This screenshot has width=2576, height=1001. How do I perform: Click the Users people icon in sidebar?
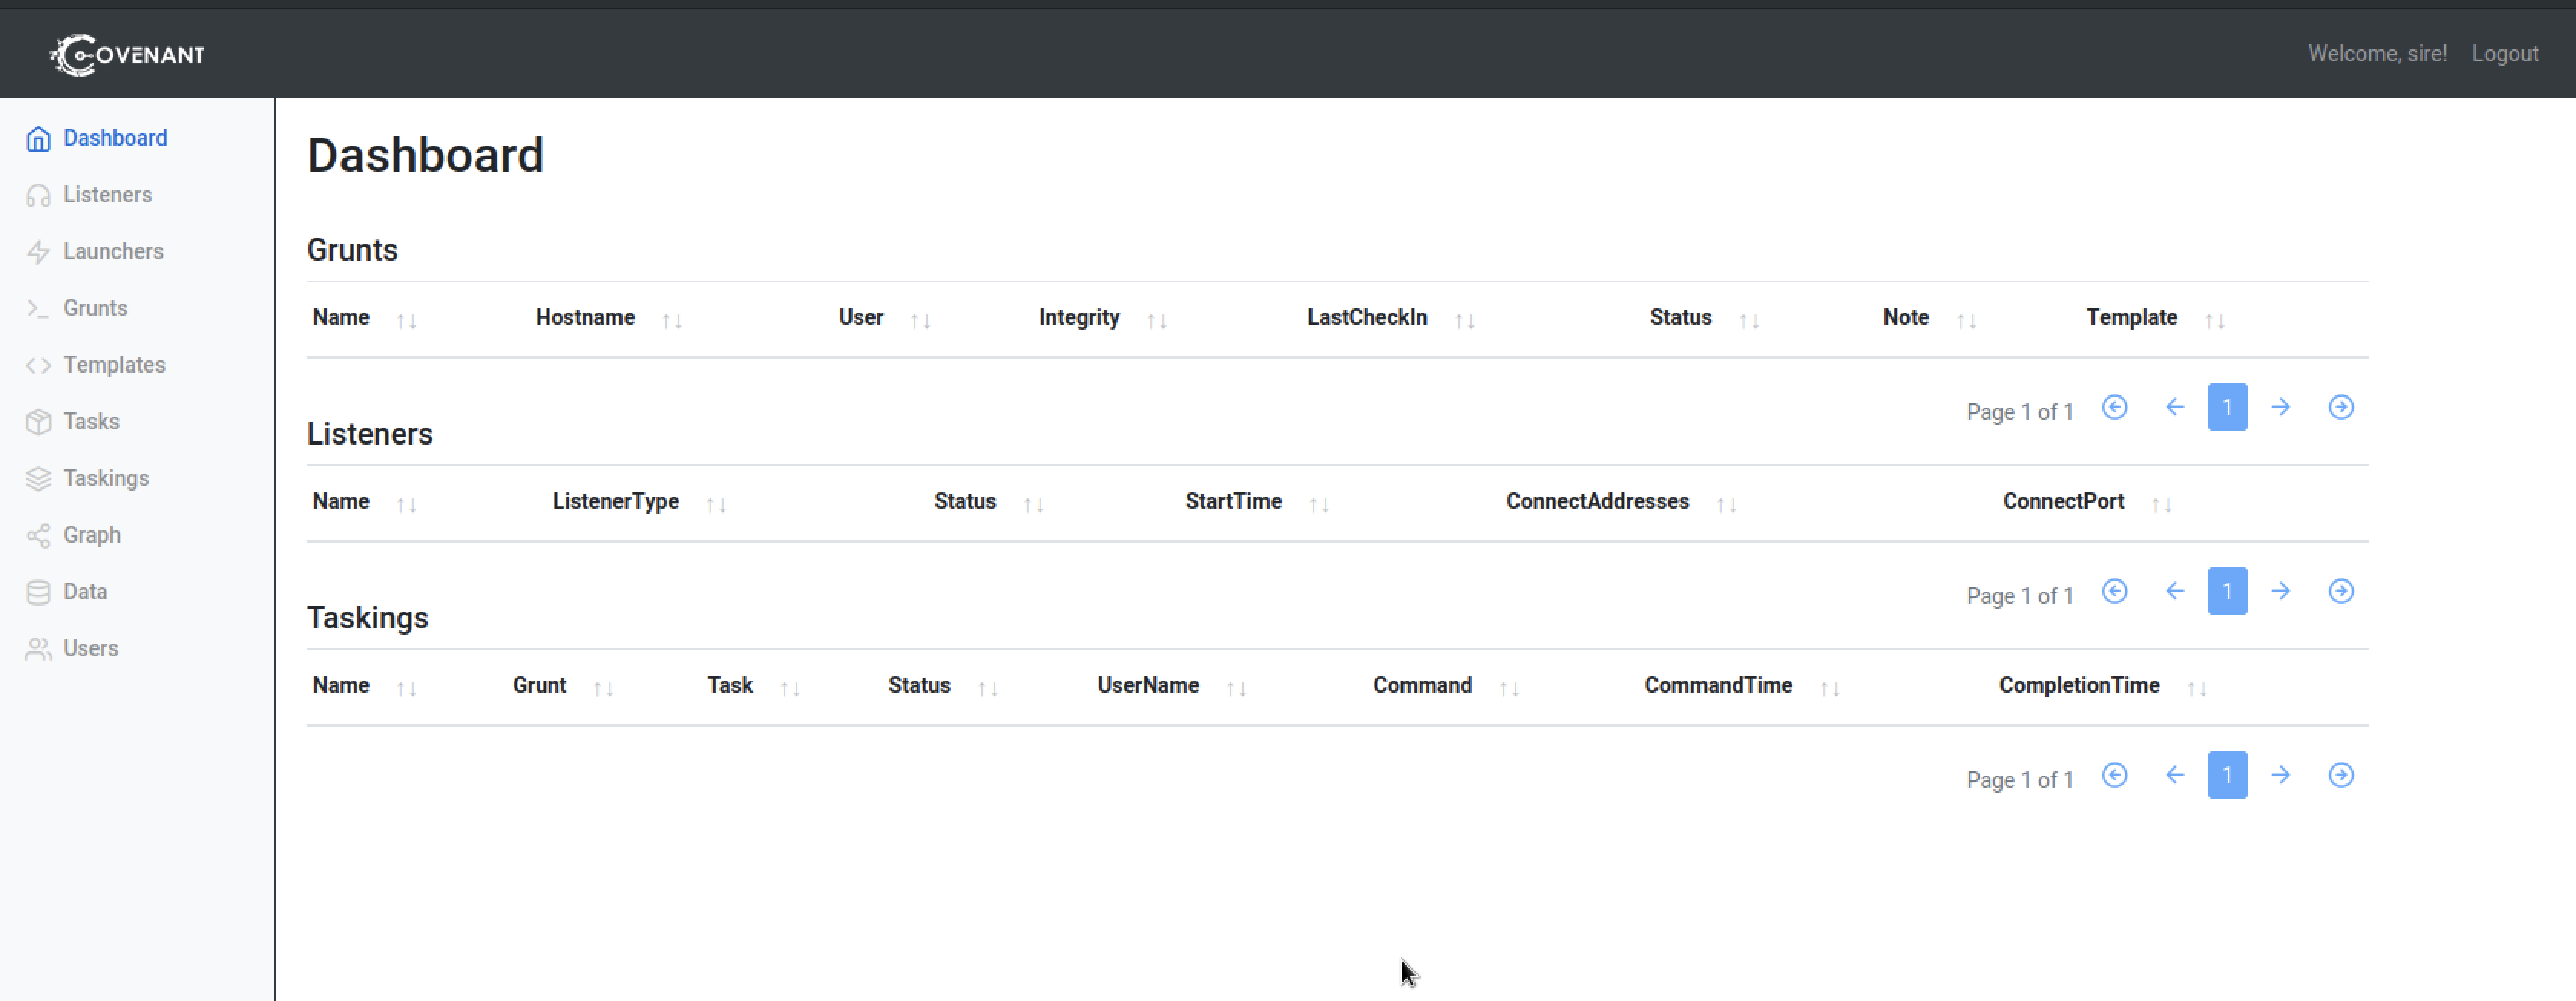38,649
